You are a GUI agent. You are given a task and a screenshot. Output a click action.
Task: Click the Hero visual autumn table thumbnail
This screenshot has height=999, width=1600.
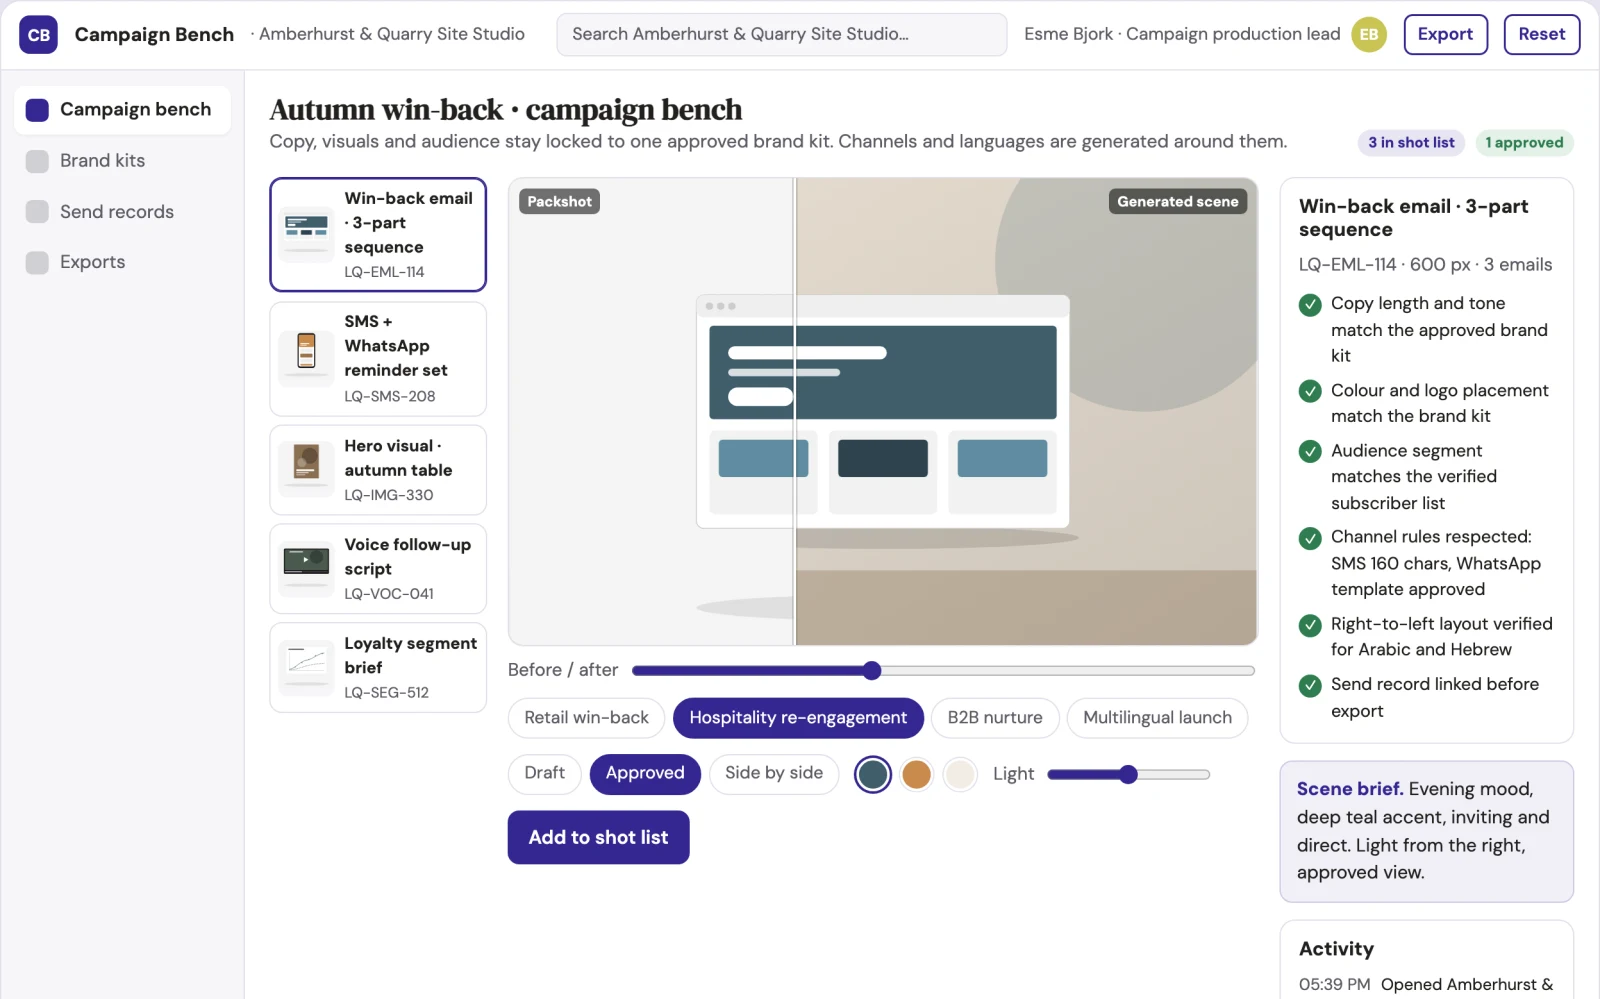306,470
